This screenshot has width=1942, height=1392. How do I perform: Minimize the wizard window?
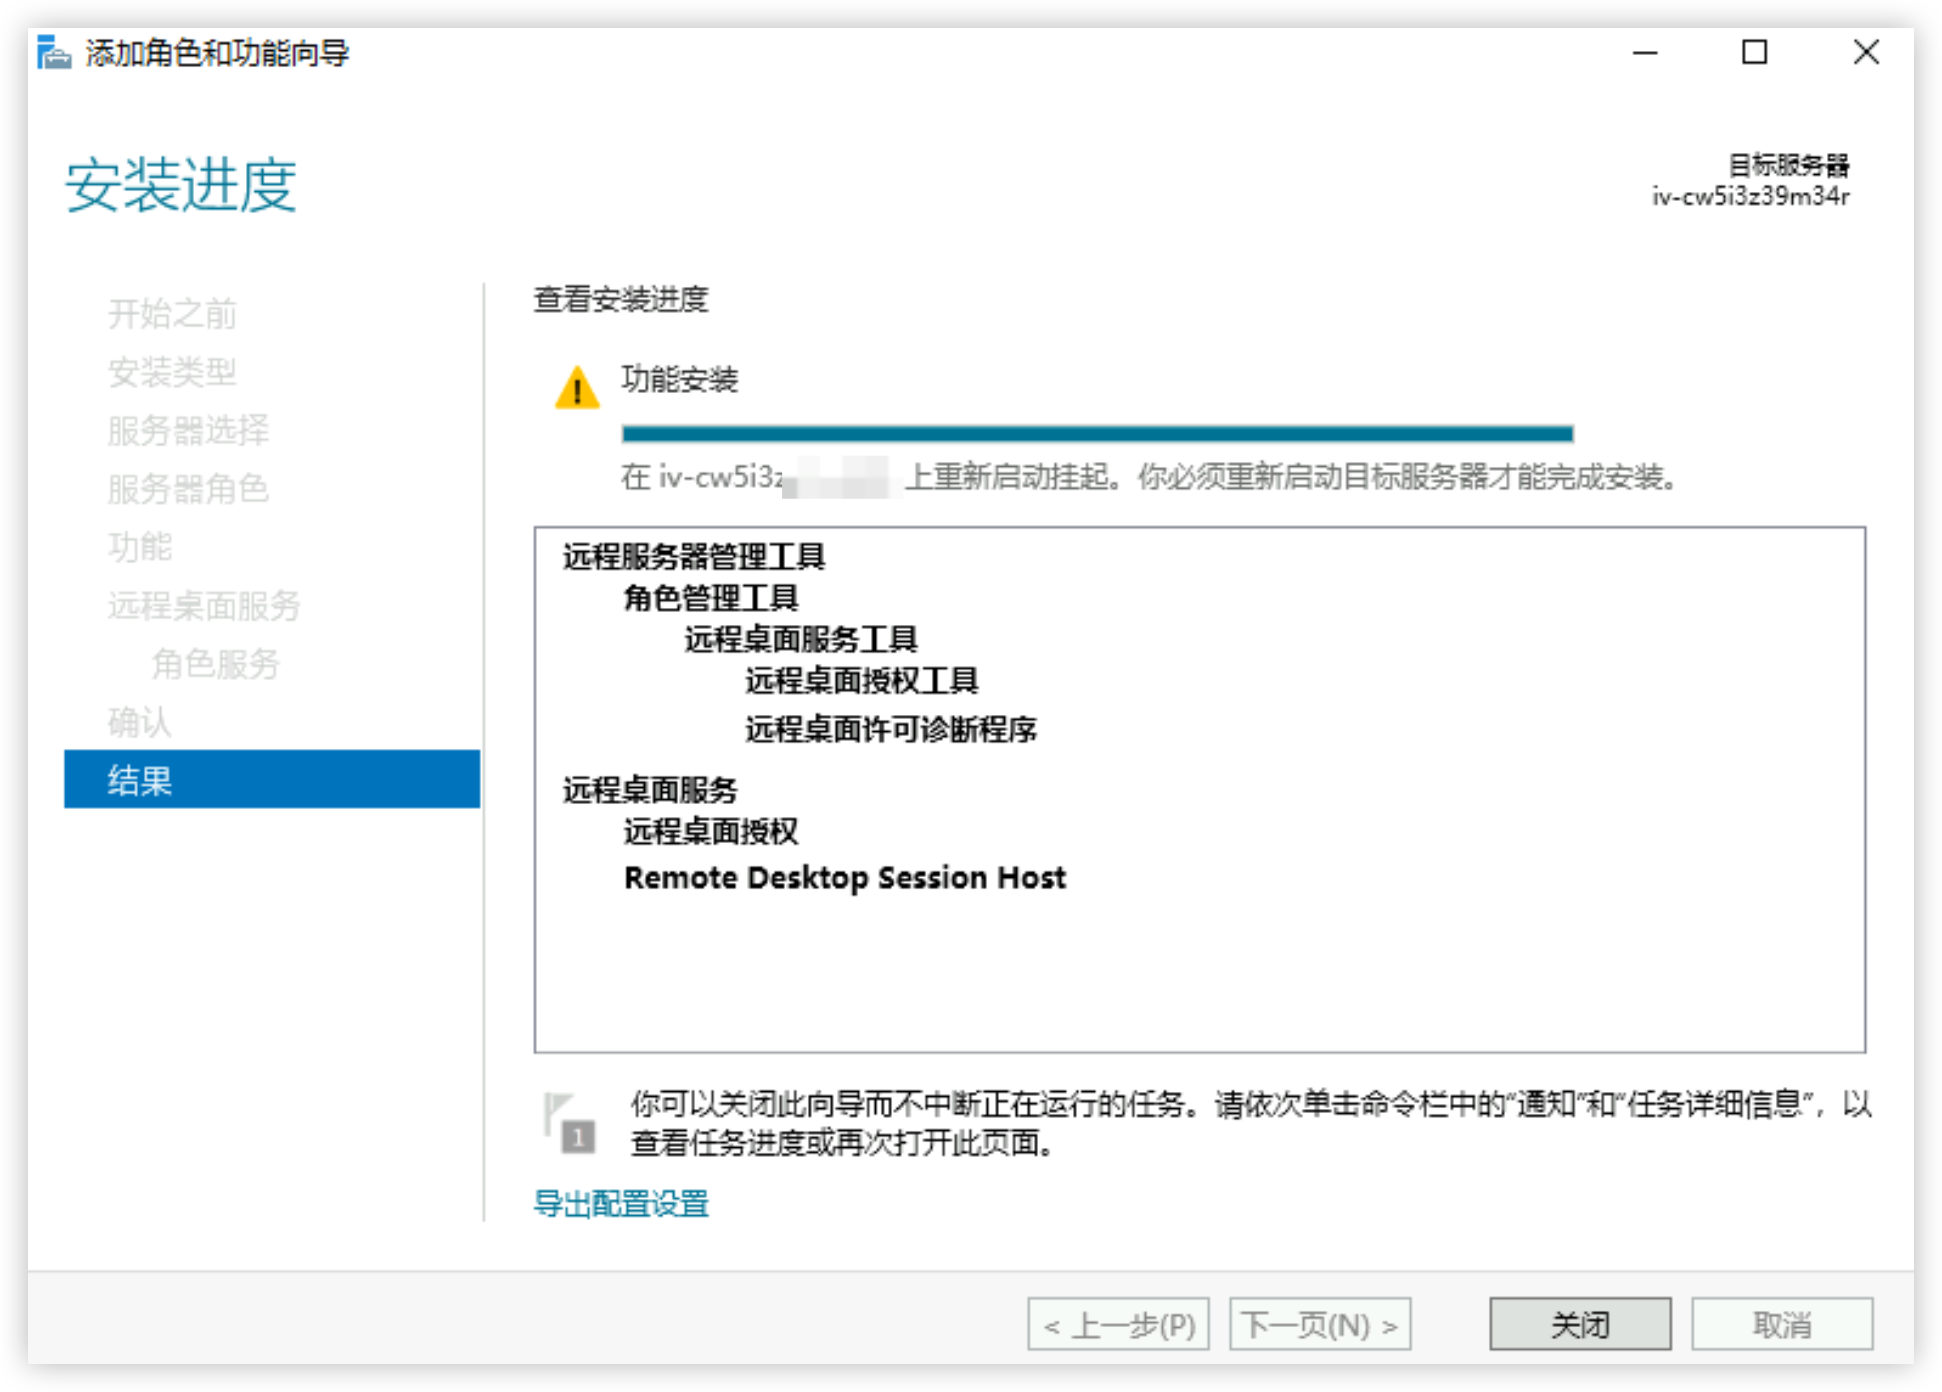coord(1645,52)
